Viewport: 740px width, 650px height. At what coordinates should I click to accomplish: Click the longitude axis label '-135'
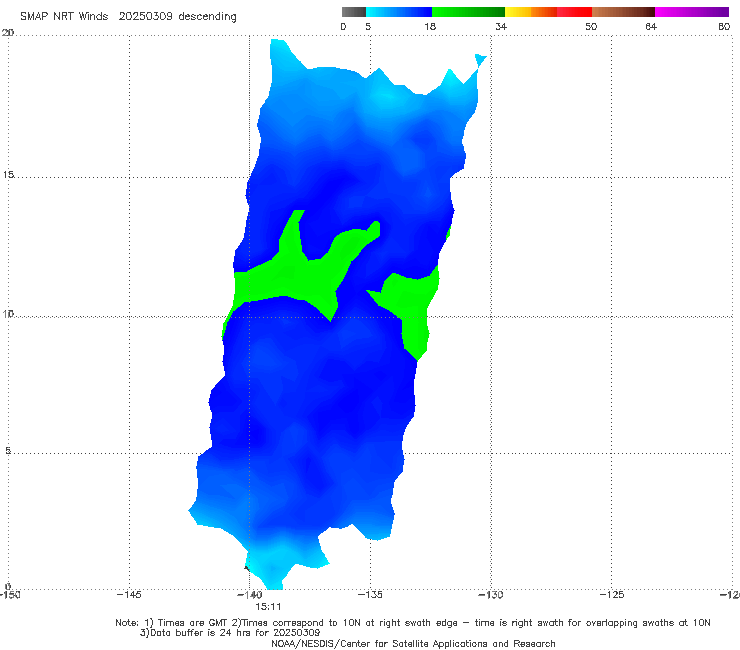tap(370, 595)
